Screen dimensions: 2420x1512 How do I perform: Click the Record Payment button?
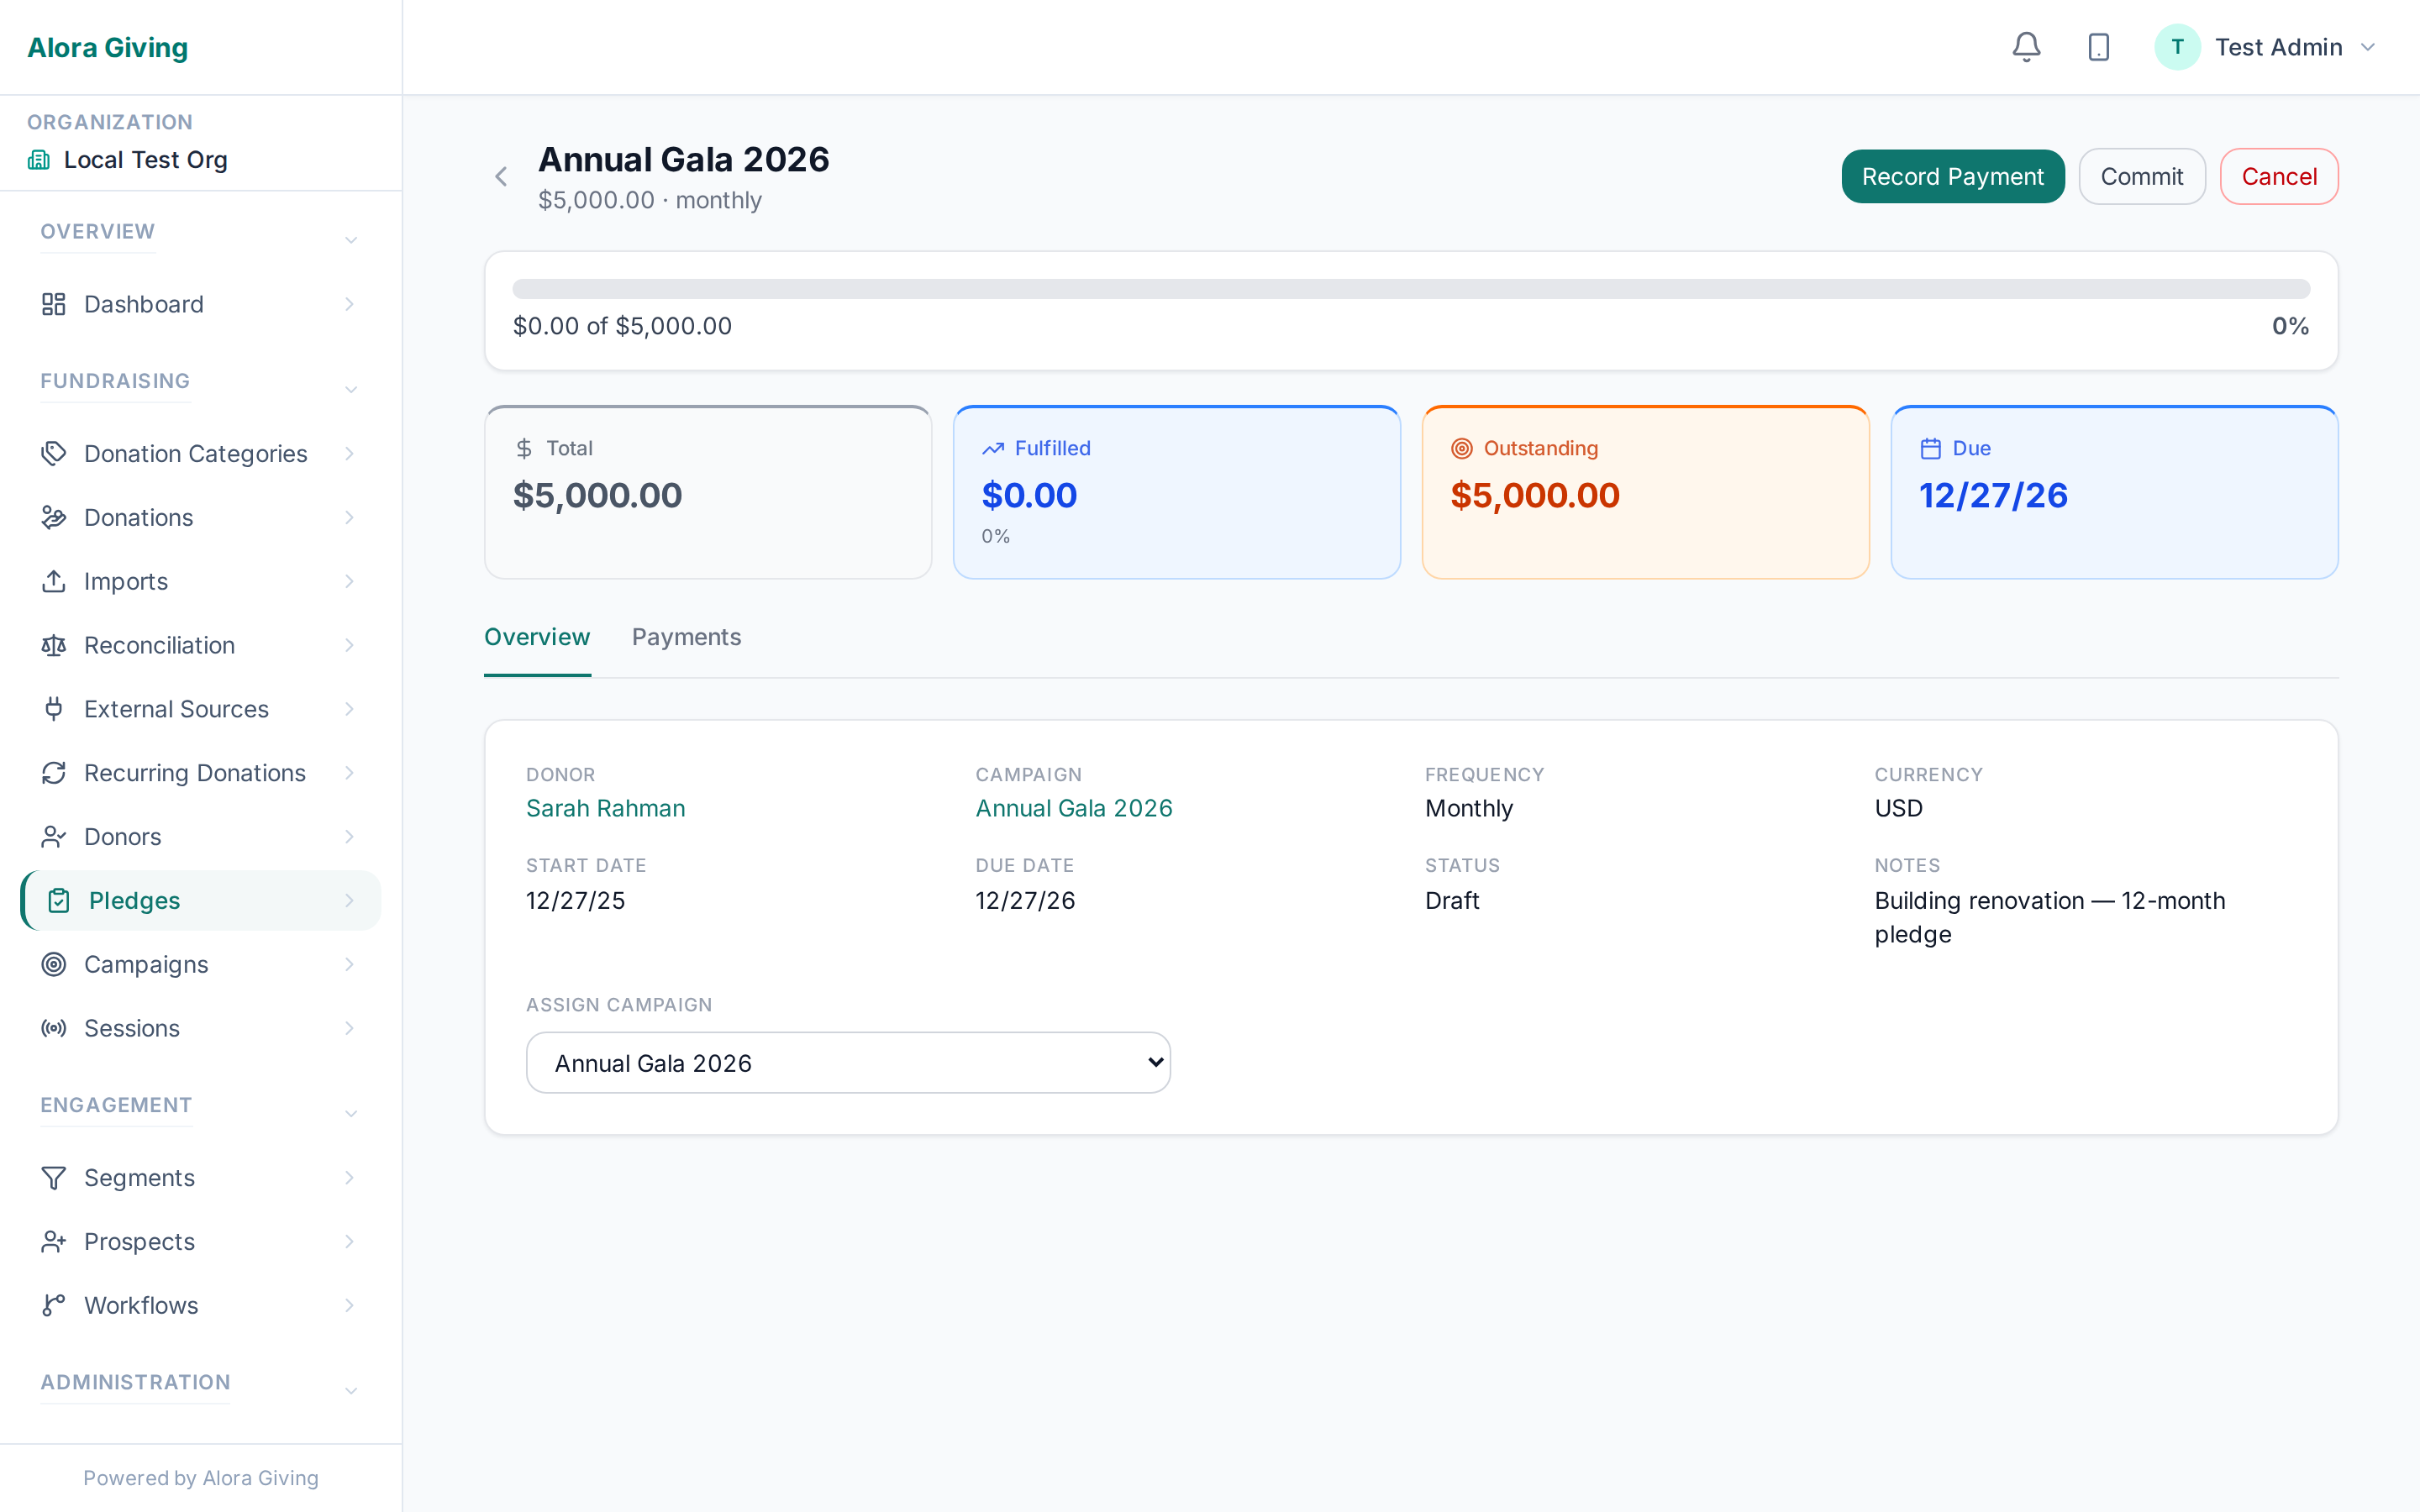(x=1952, y=176)
